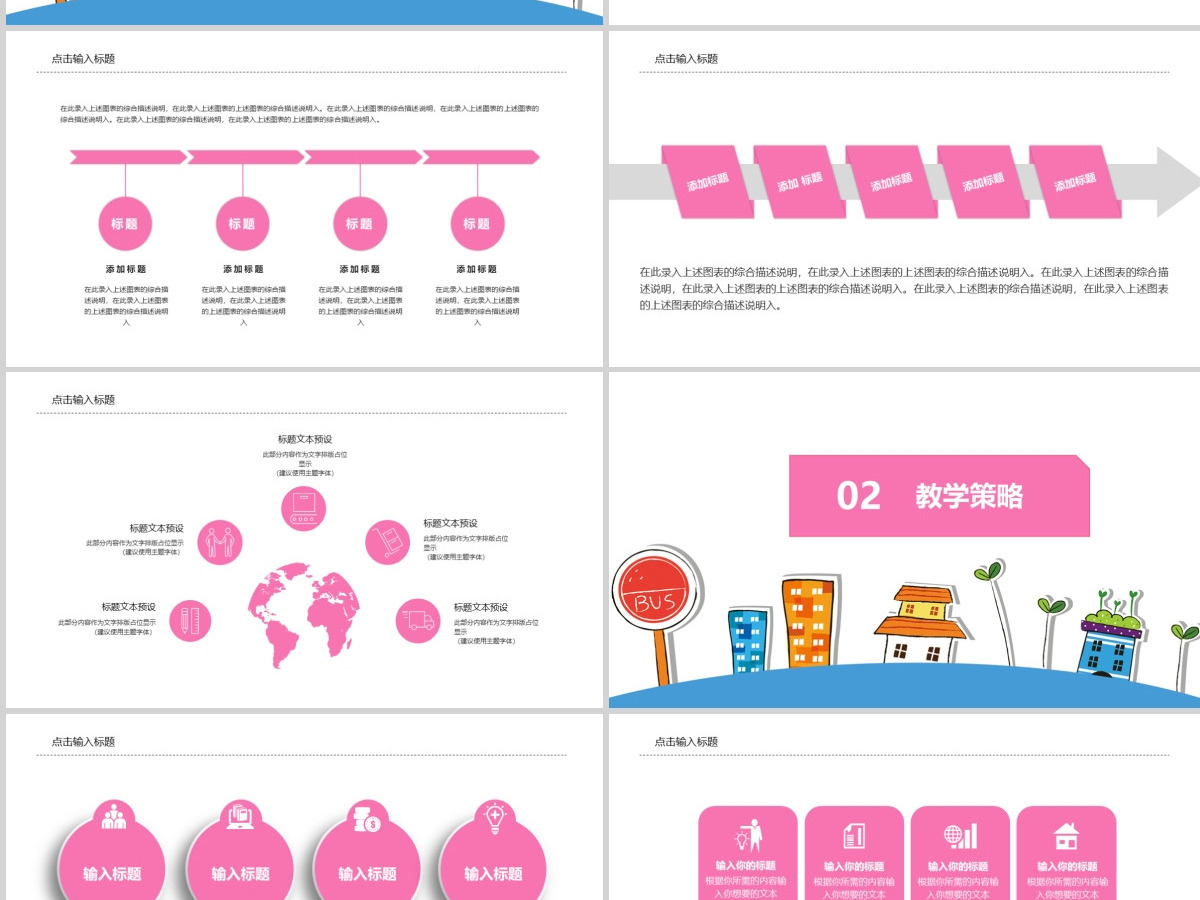Click 输入标题 text under the lightbulb icon
The width and height of the screenshot is (1200, 900).
pyautogui.click(x=493, y=874)
